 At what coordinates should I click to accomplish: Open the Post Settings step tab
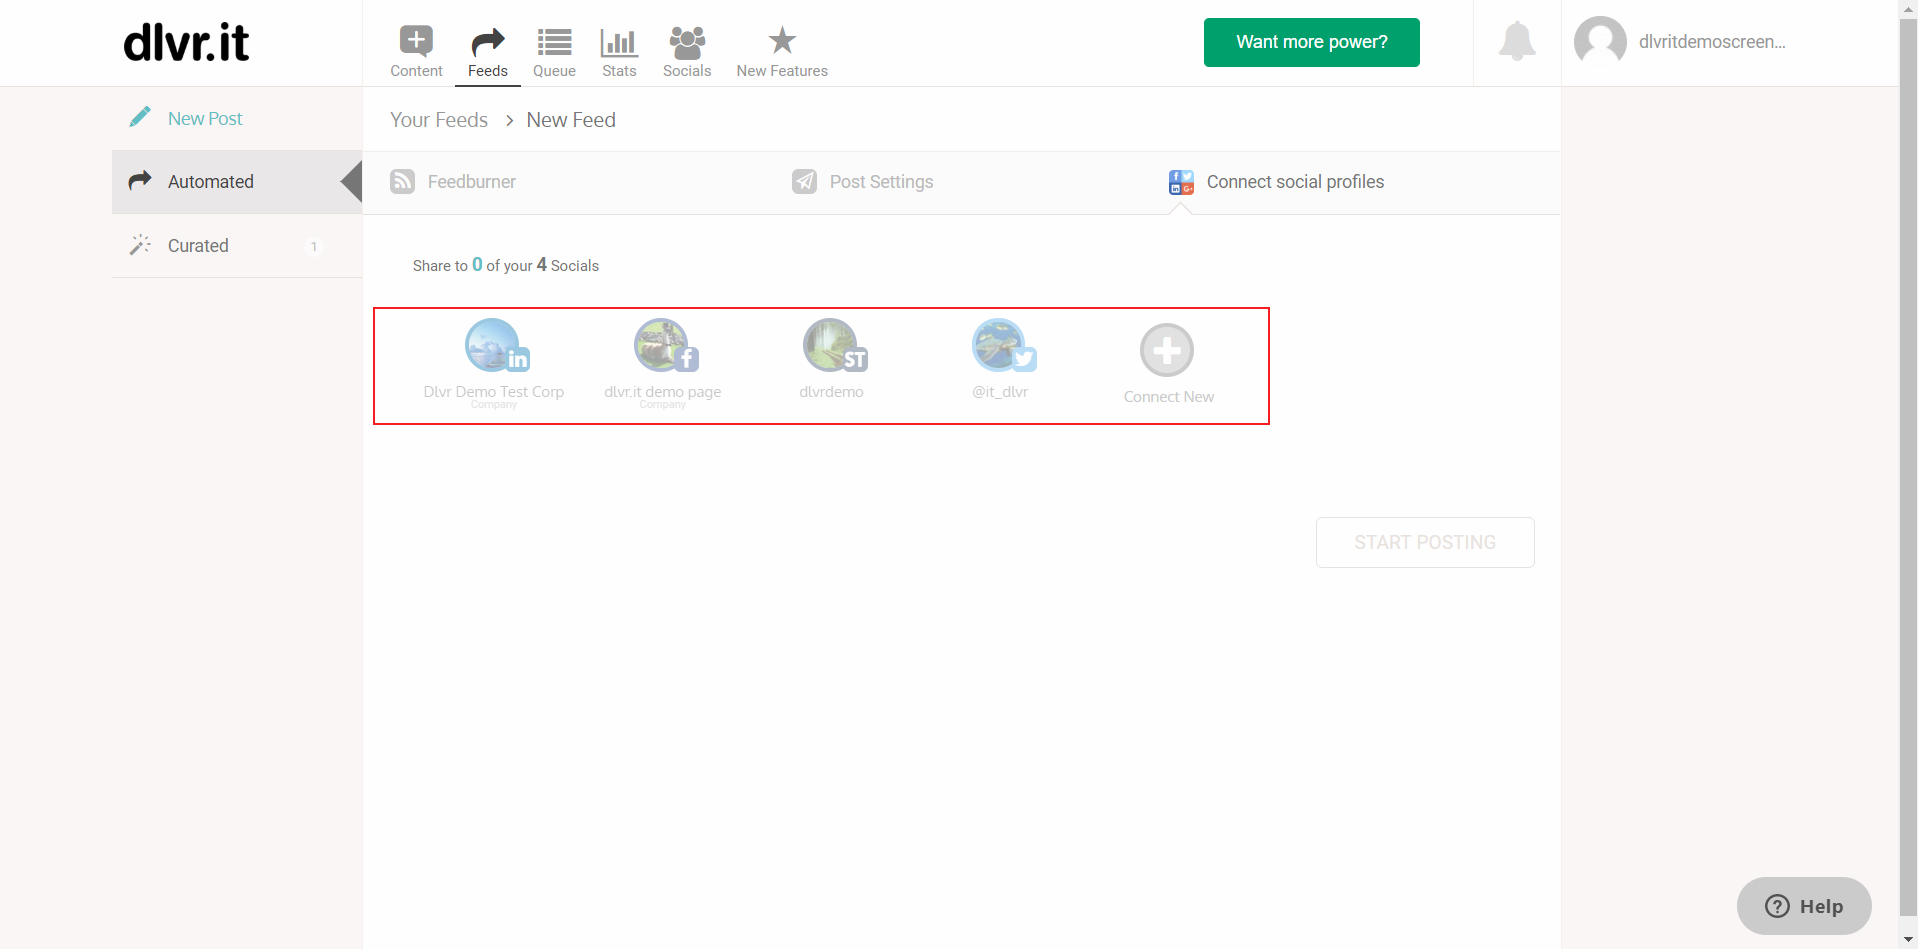[x=863, y=182]
